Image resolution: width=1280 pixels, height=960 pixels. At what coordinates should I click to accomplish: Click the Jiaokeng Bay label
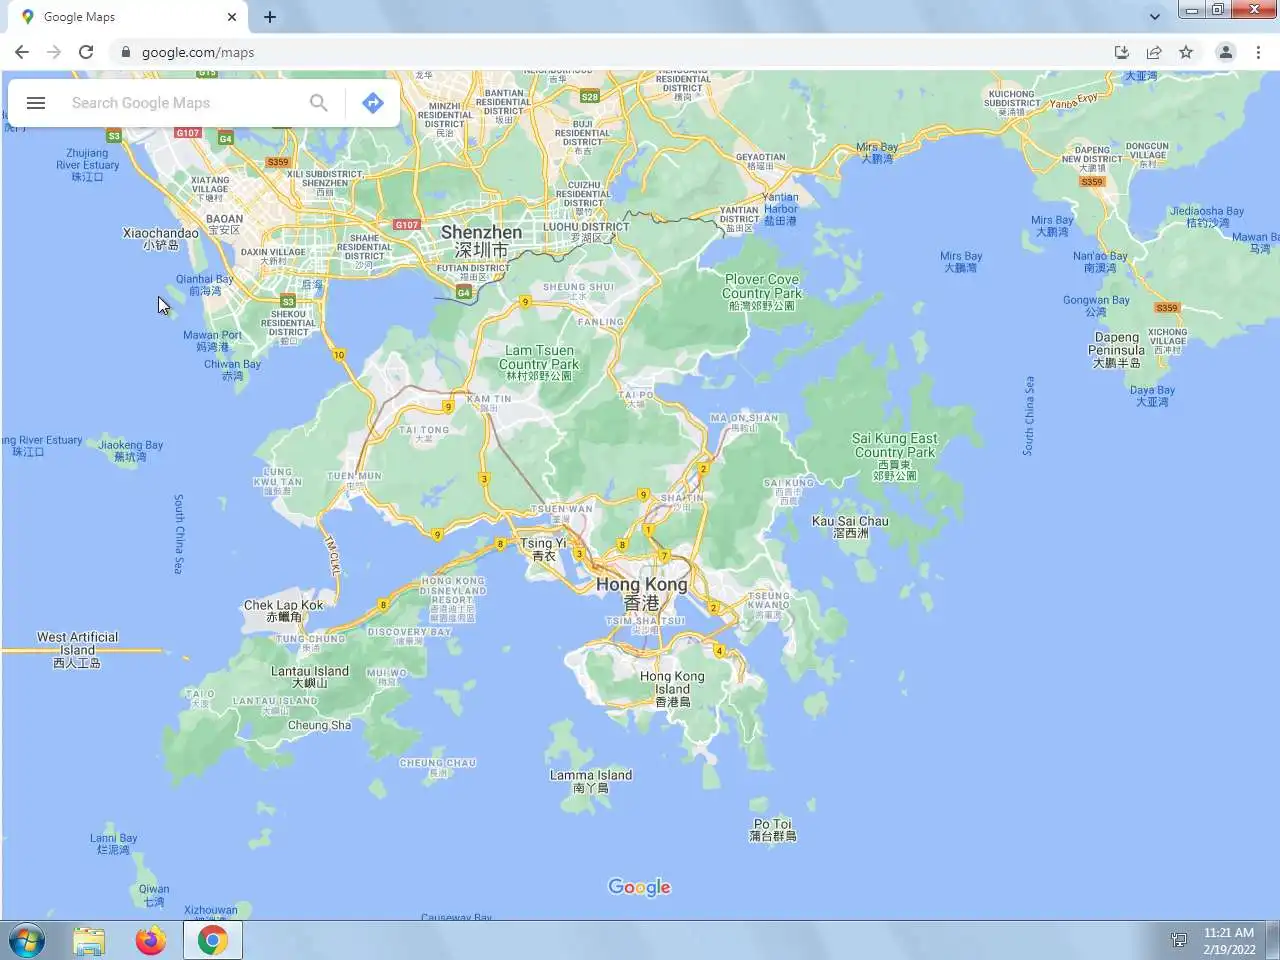pos(130,450)
